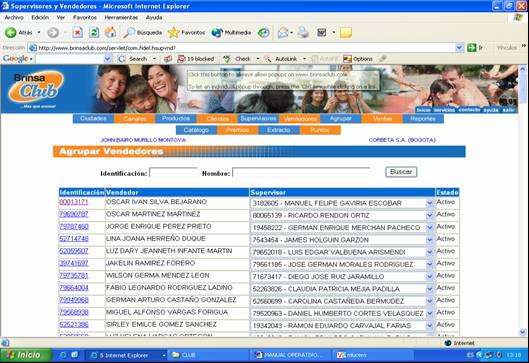The width and height of the screenshot is (529, 363).
Task: Click the printer icon in toolbar
Action: (x=303, y=32)
